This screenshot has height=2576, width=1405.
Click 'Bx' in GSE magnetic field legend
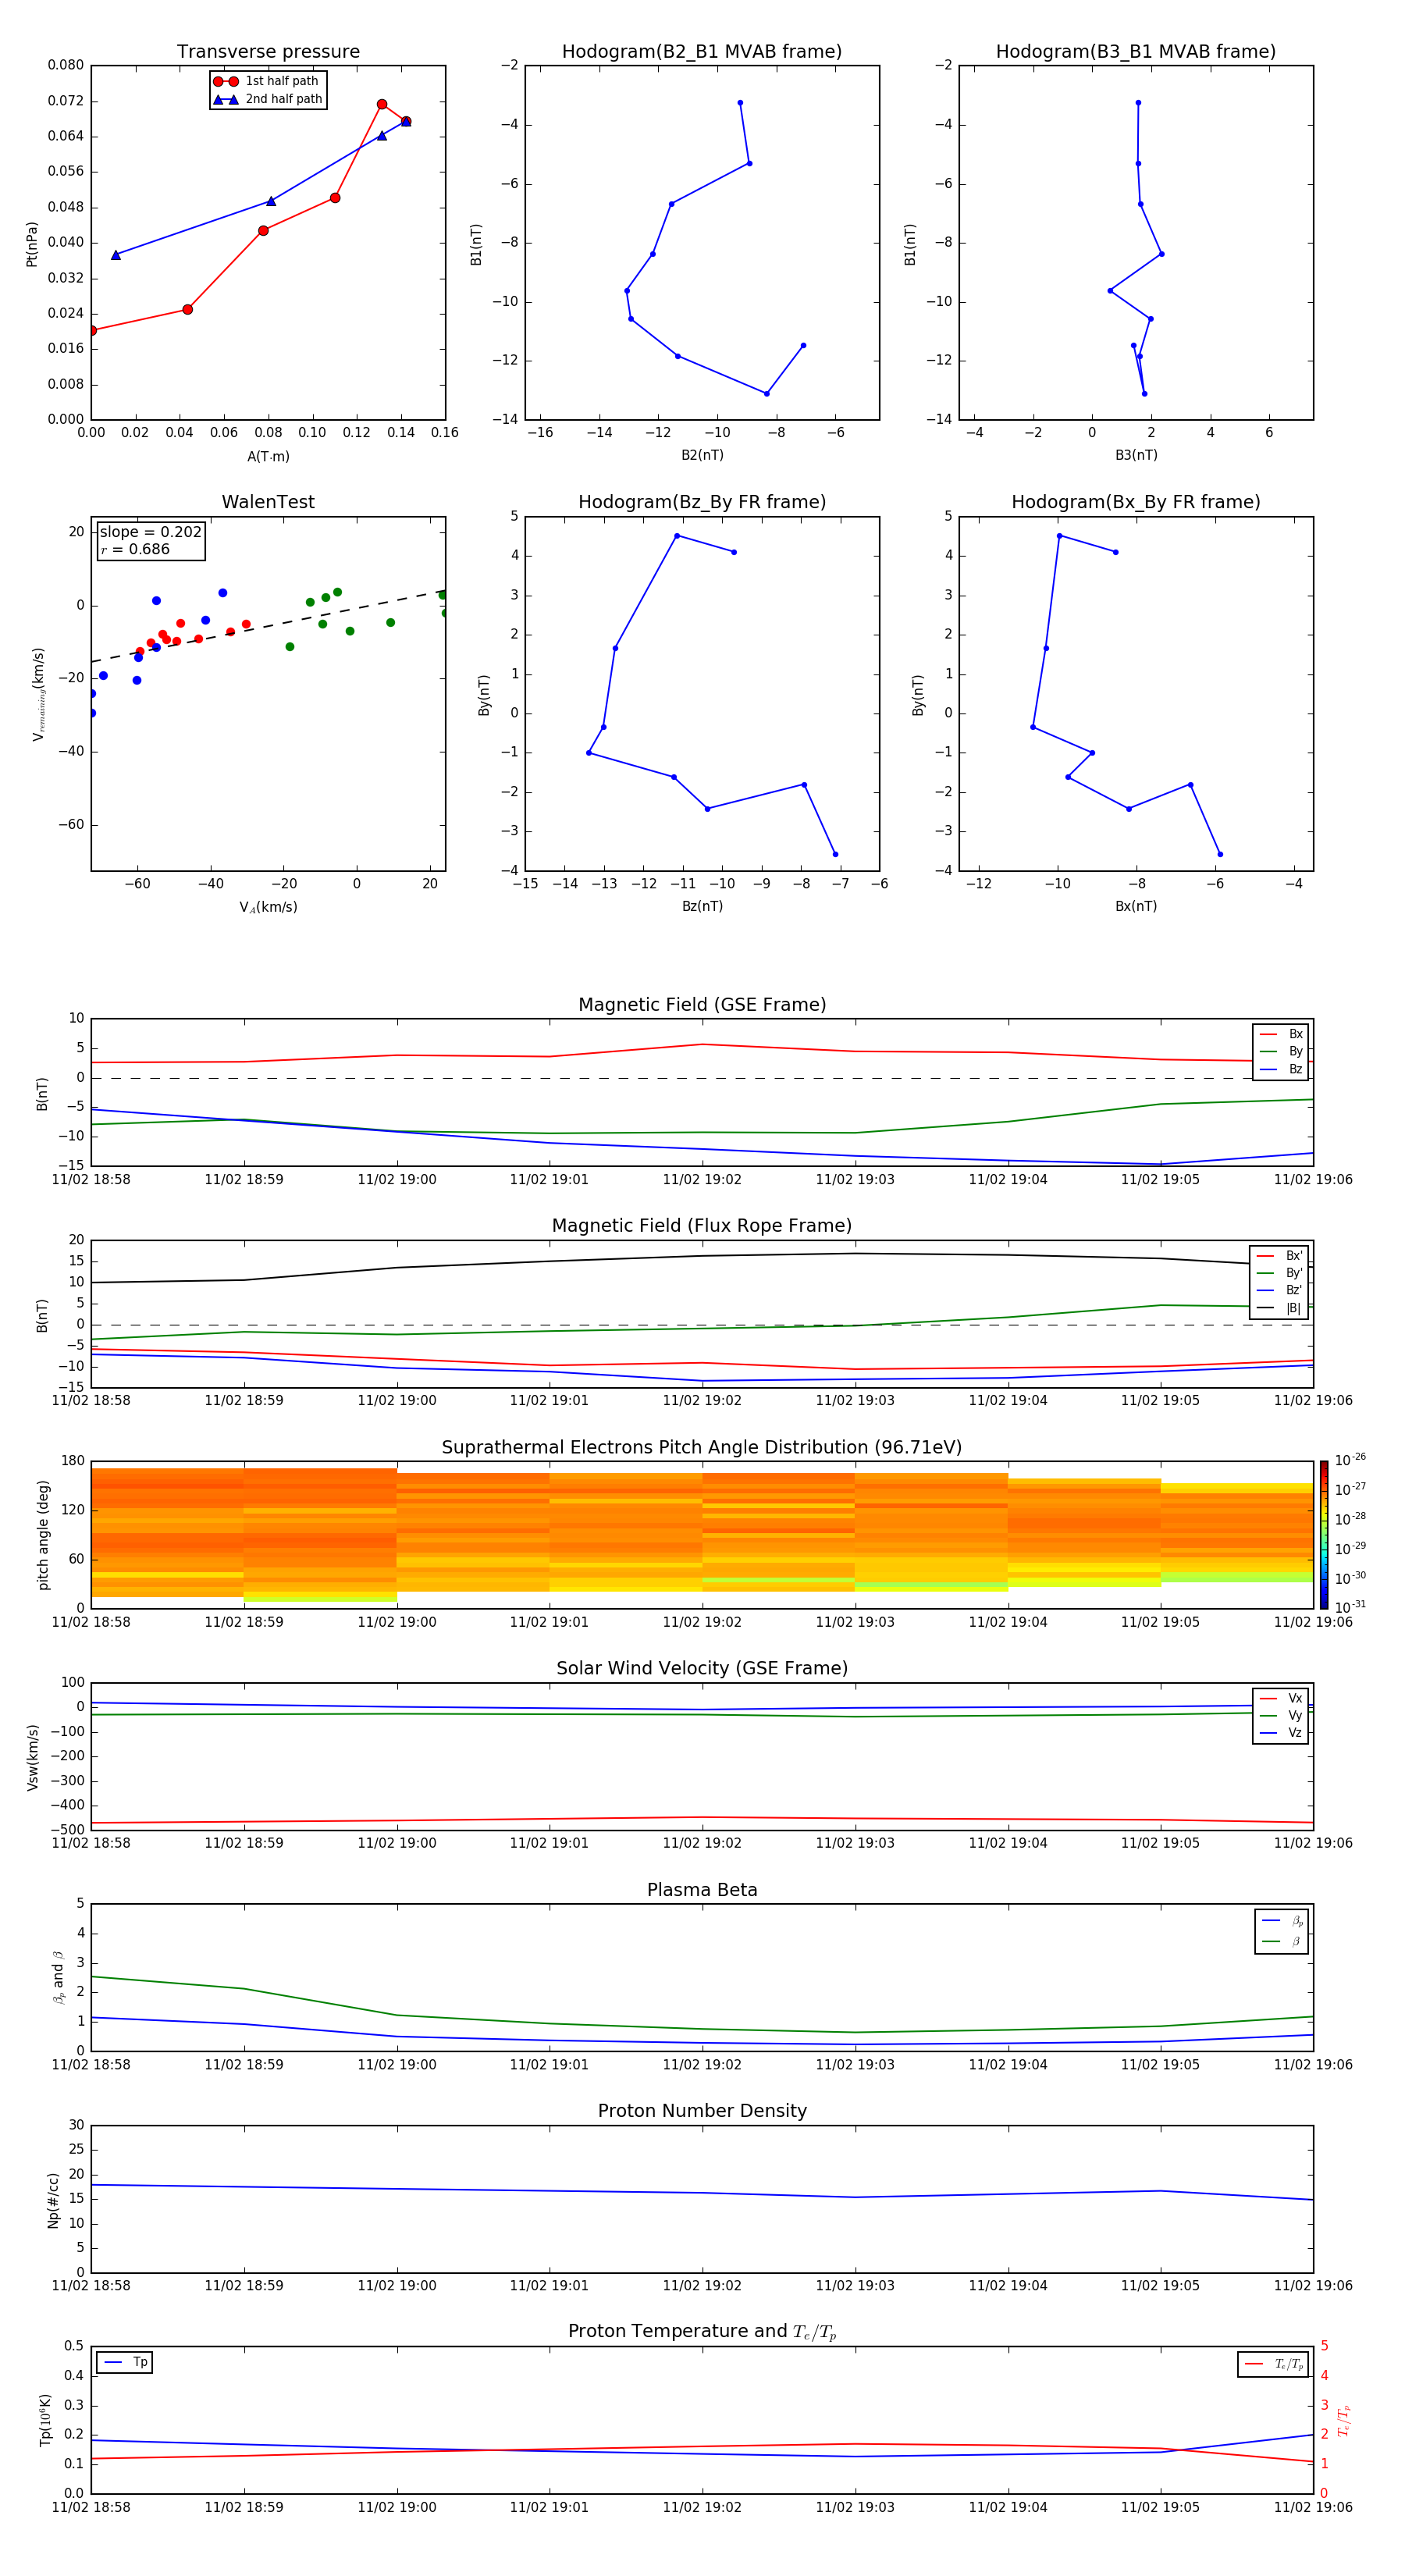point(1282,1034)
